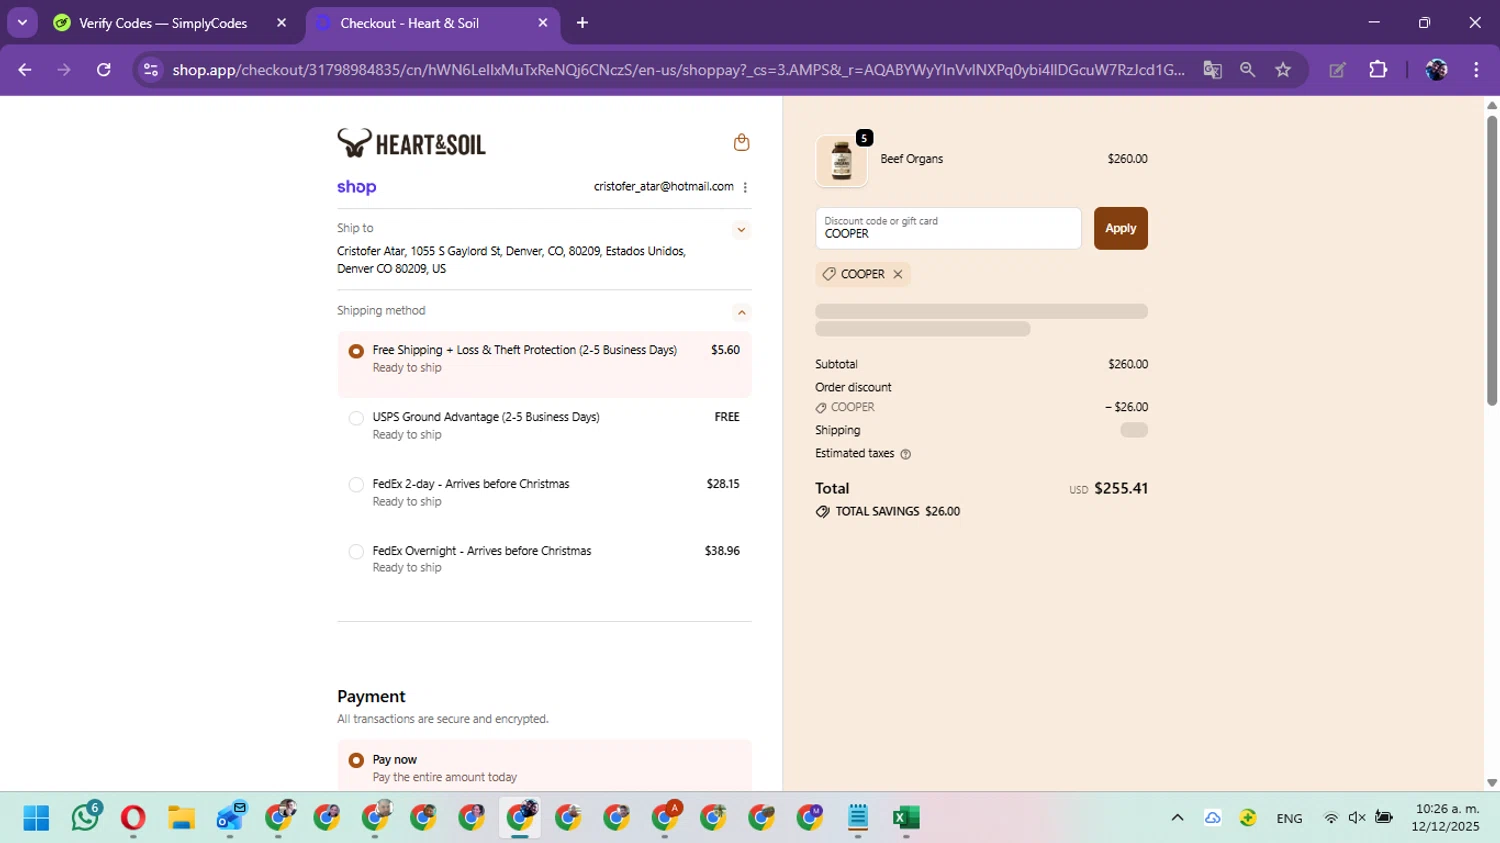
Task: Click the browser forward arrow
Action: pos(64,69)
